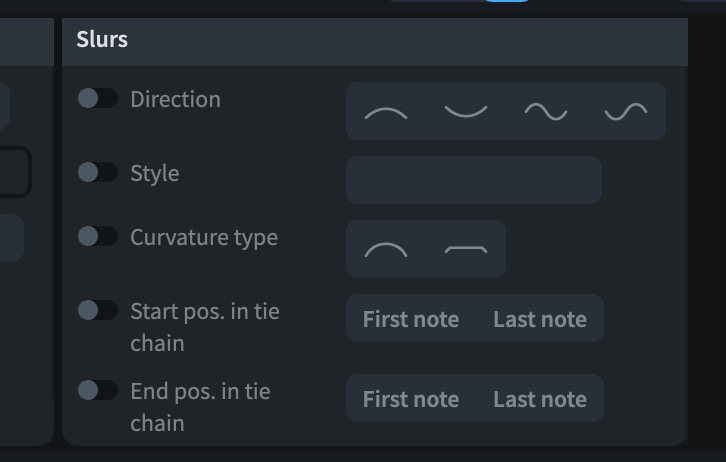Image resolution: width=726 pixels, height=462 pixels.
Task: Collapse the Slurs section header
Action: pos(375,42)
